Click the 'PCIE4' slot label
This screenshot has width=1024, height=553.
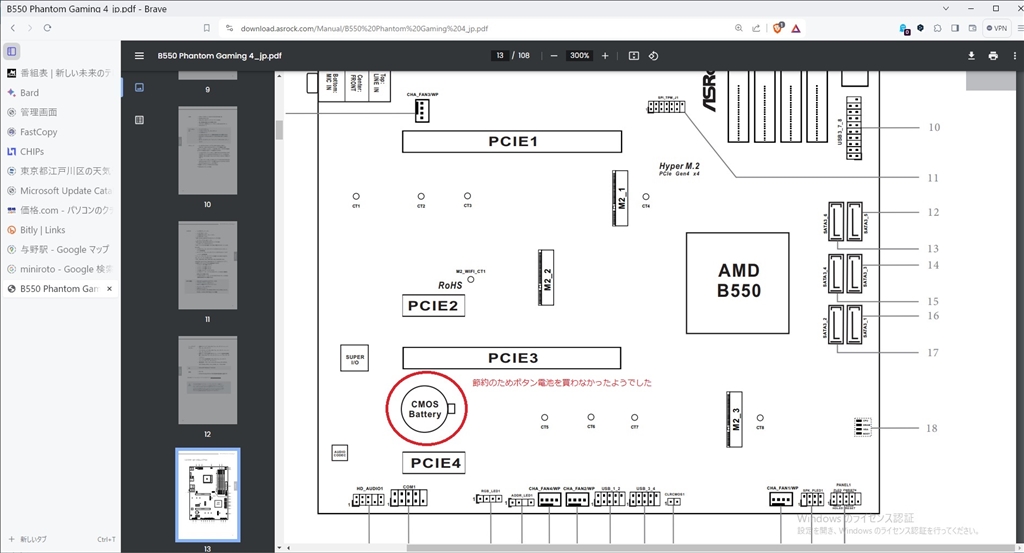(436, 463)
